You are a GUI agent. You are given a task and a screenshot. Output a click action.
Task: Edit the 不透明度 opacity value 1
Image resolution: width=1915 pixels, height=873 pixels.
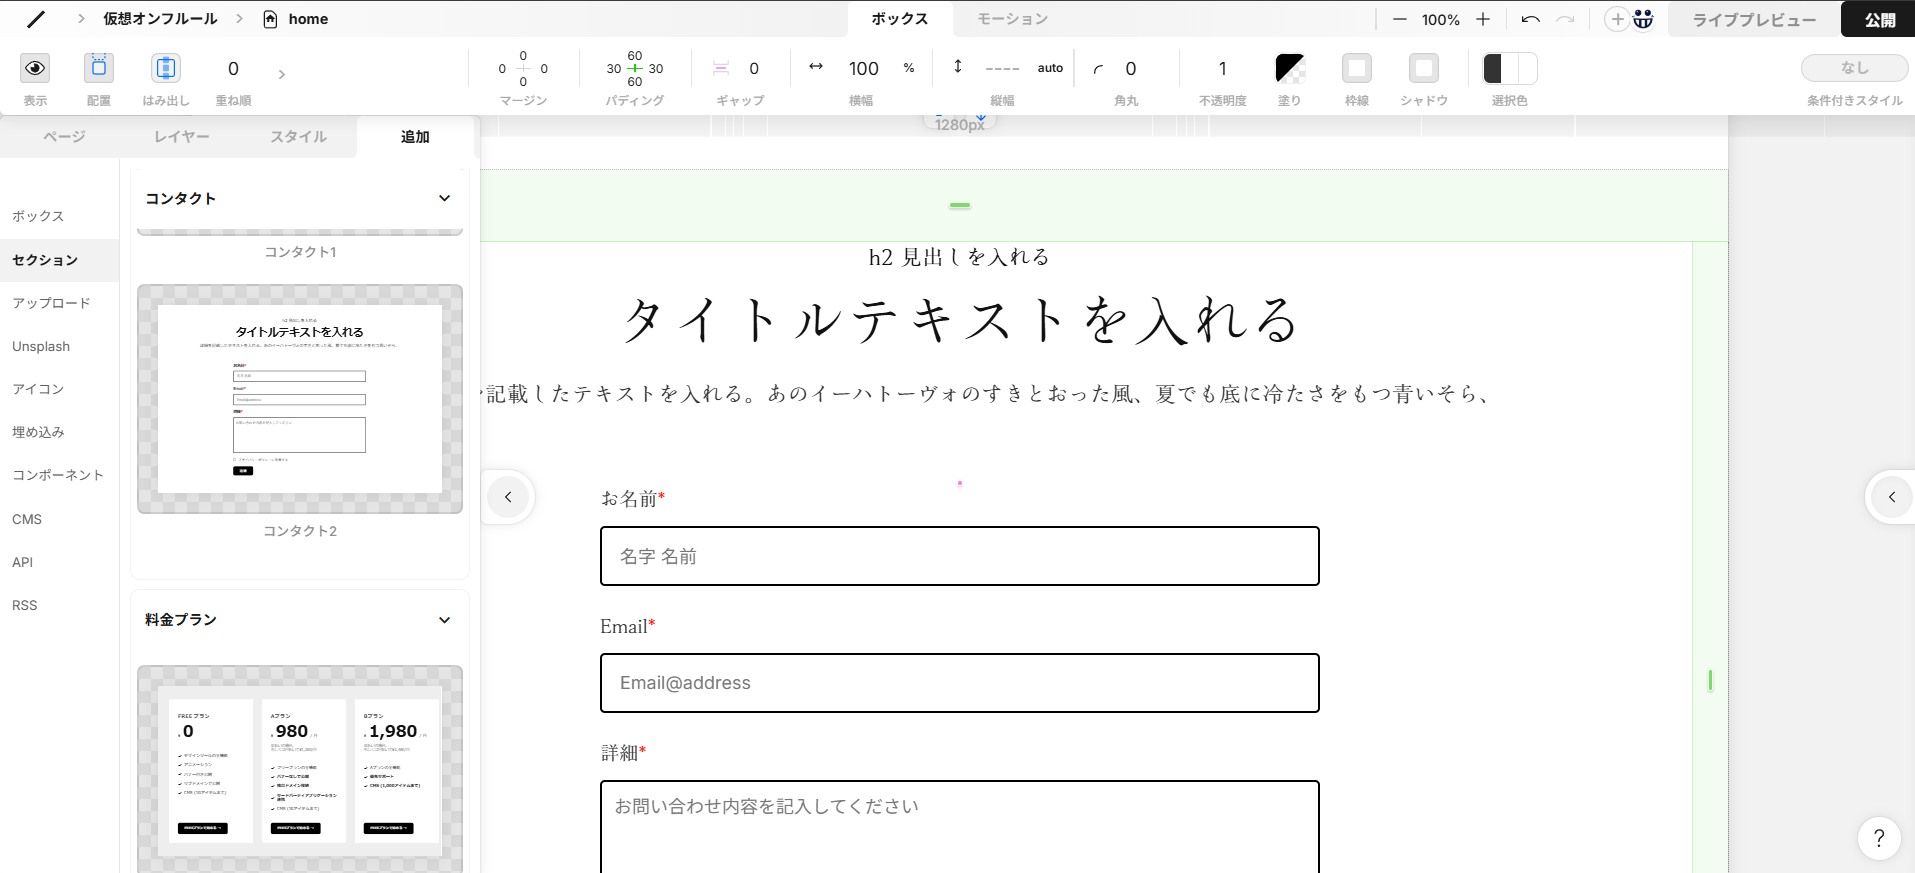1222,68
